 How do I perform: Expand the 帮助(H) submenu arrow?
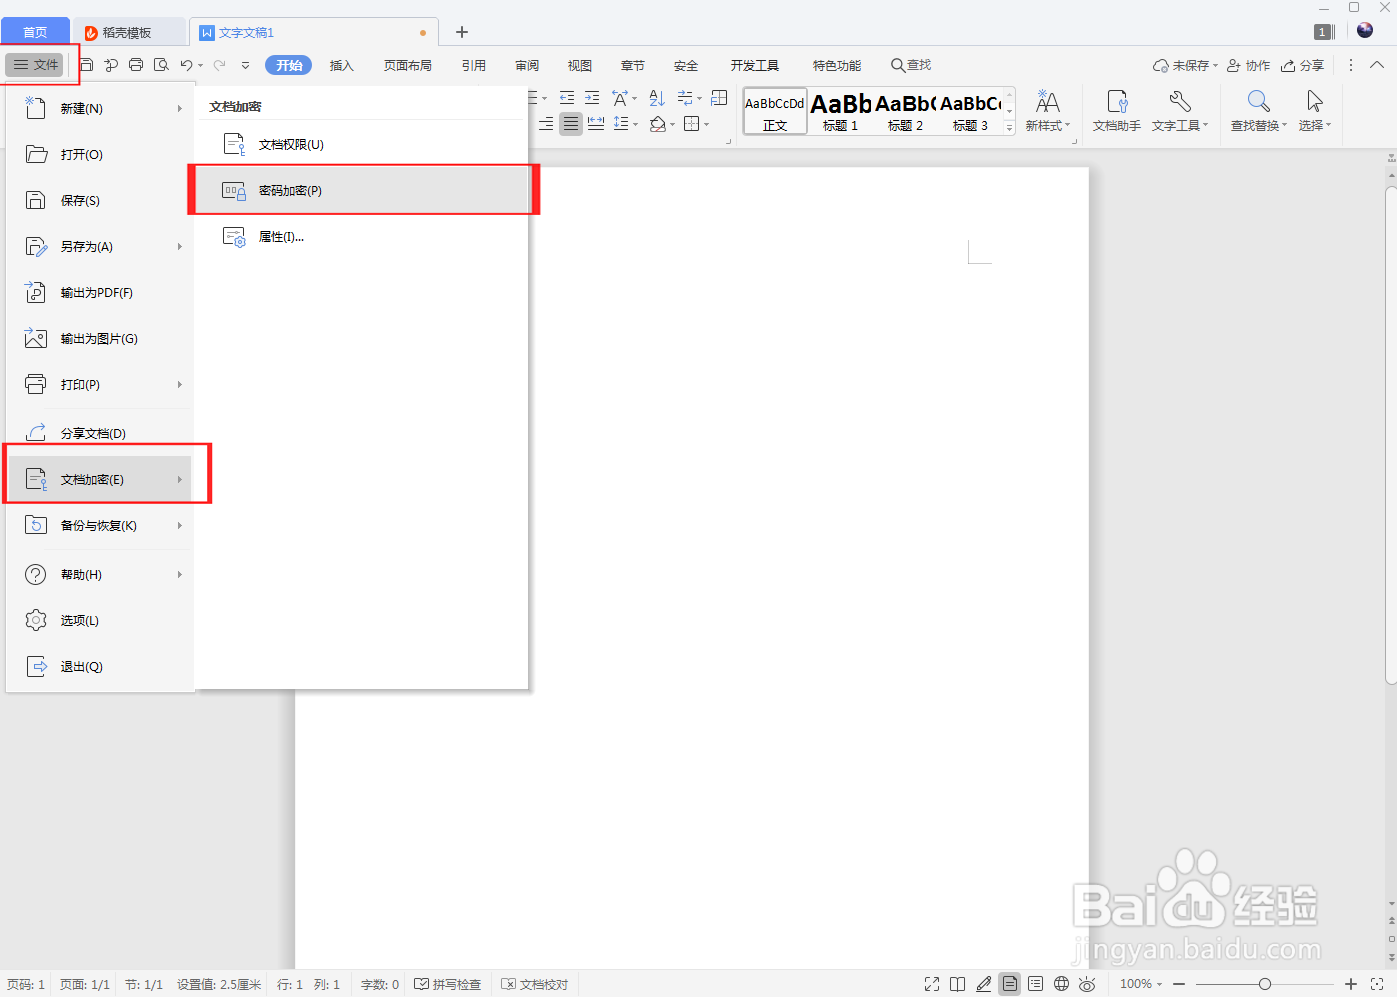pyautogui.click(x=180, y=575)
